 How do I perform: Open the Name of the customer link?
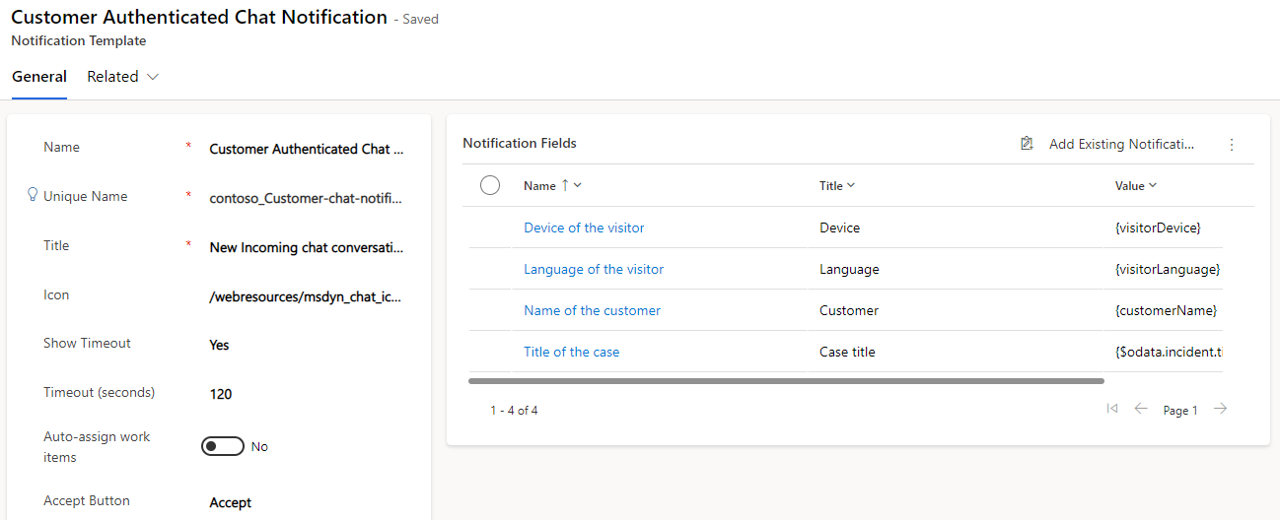click(592, 310)
